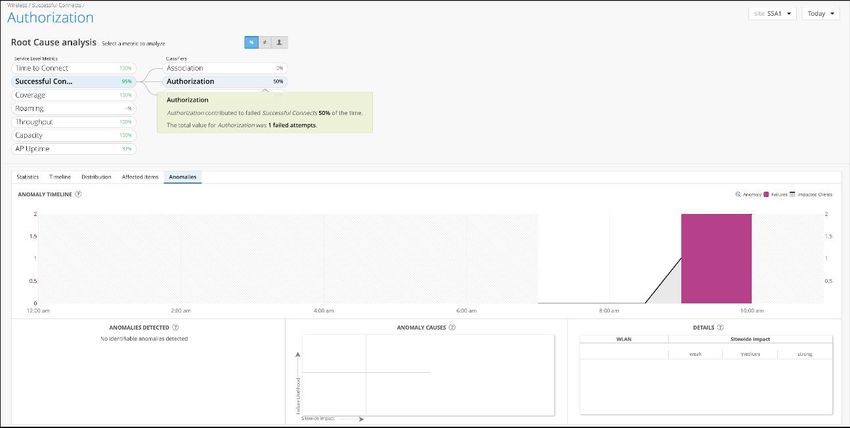Screen dimensions: 850x428
Task: Select the Roaming metric
Action: [x=74, y=108]
